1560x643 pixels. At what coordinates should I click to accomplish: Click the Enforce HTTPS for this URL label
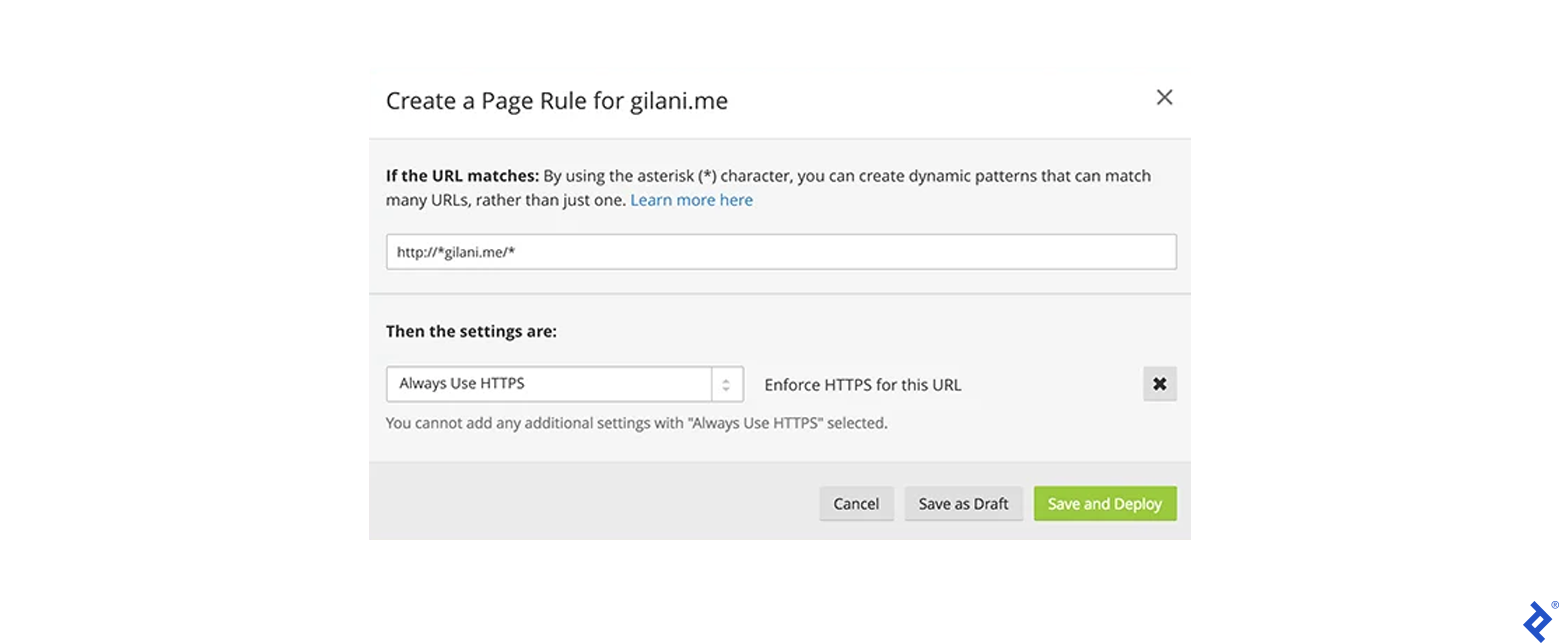pos(864,384)
